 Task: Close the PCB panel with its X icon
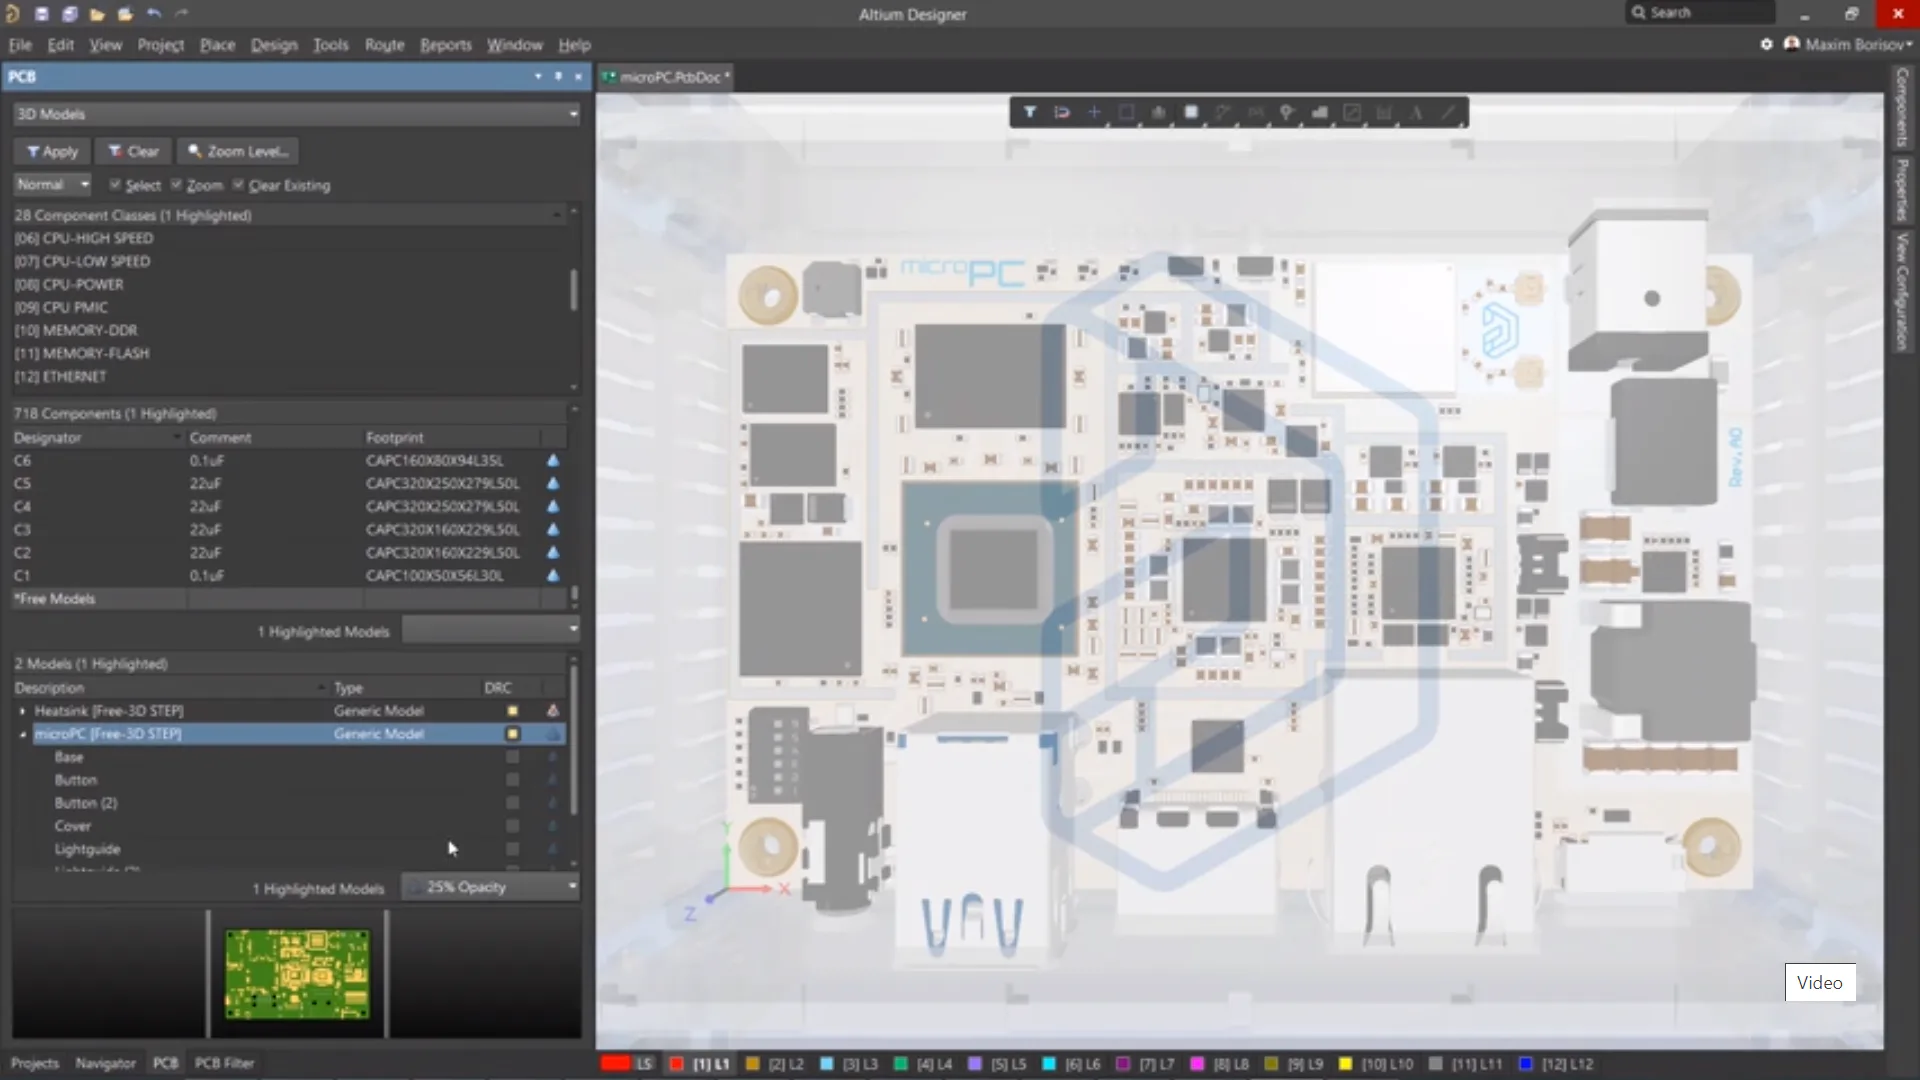pyautogui.click(x=578, y=76)
